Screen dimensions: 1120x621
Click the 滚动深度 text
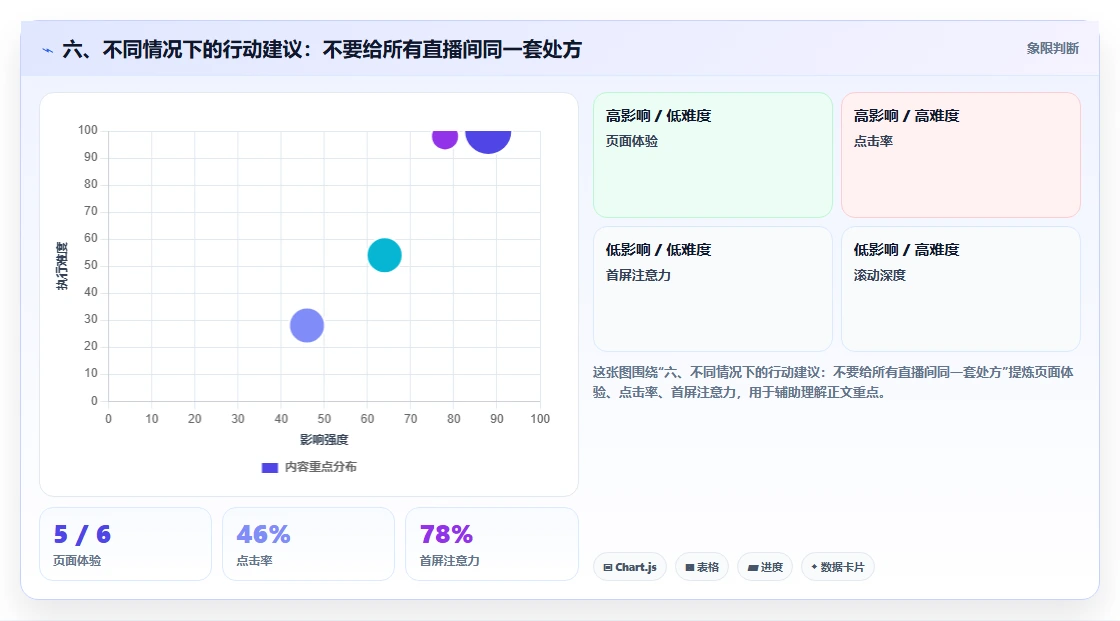tap(879, 275)
